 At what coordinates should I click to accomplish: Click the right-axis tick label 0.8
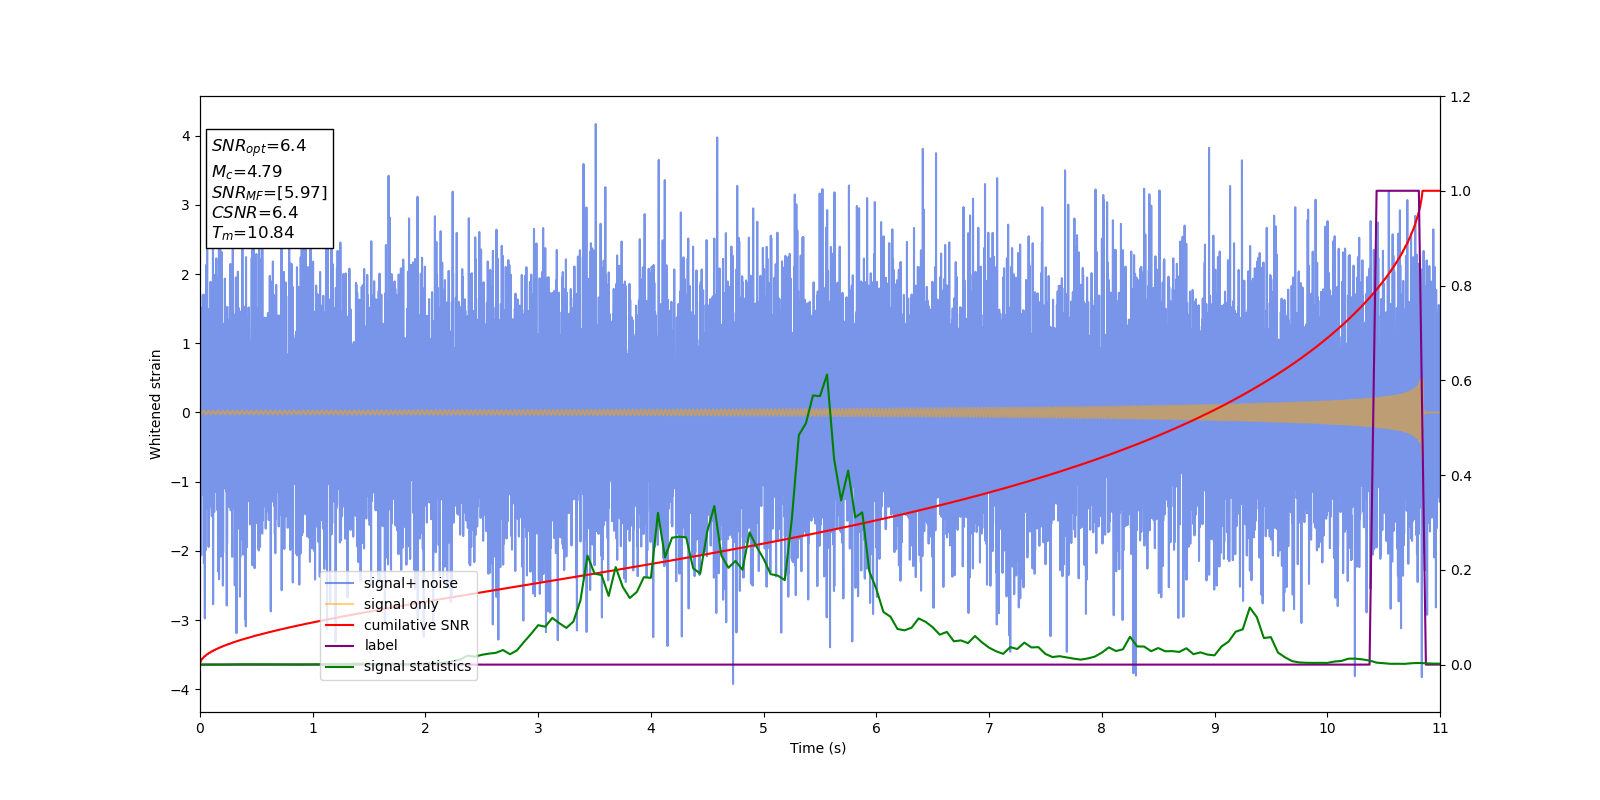tap(1460, 286)
